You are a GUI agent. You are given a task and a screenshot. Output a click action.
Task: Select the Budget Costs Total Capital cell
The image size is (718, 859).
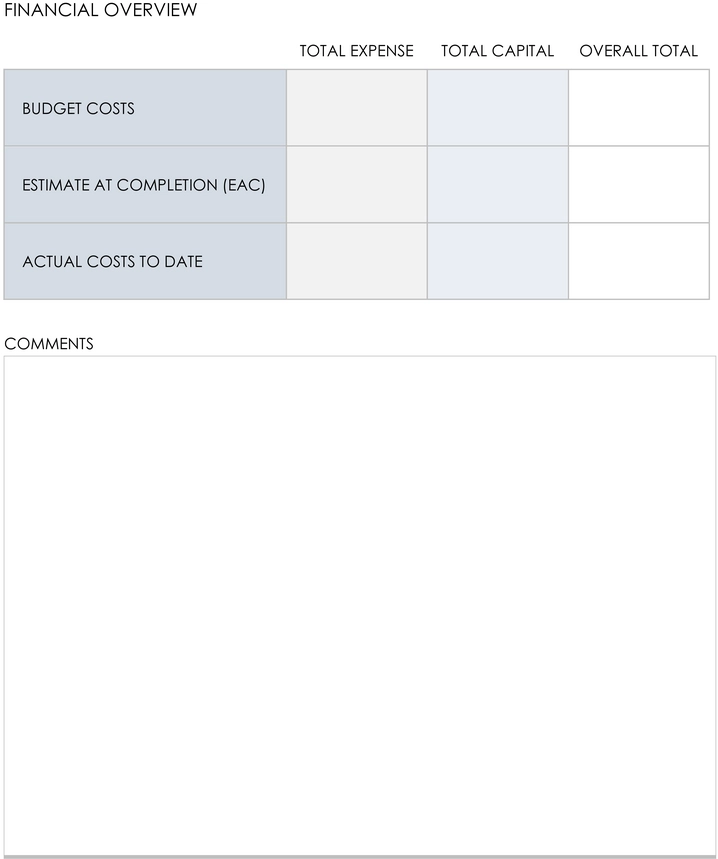(x=498, y=108)
